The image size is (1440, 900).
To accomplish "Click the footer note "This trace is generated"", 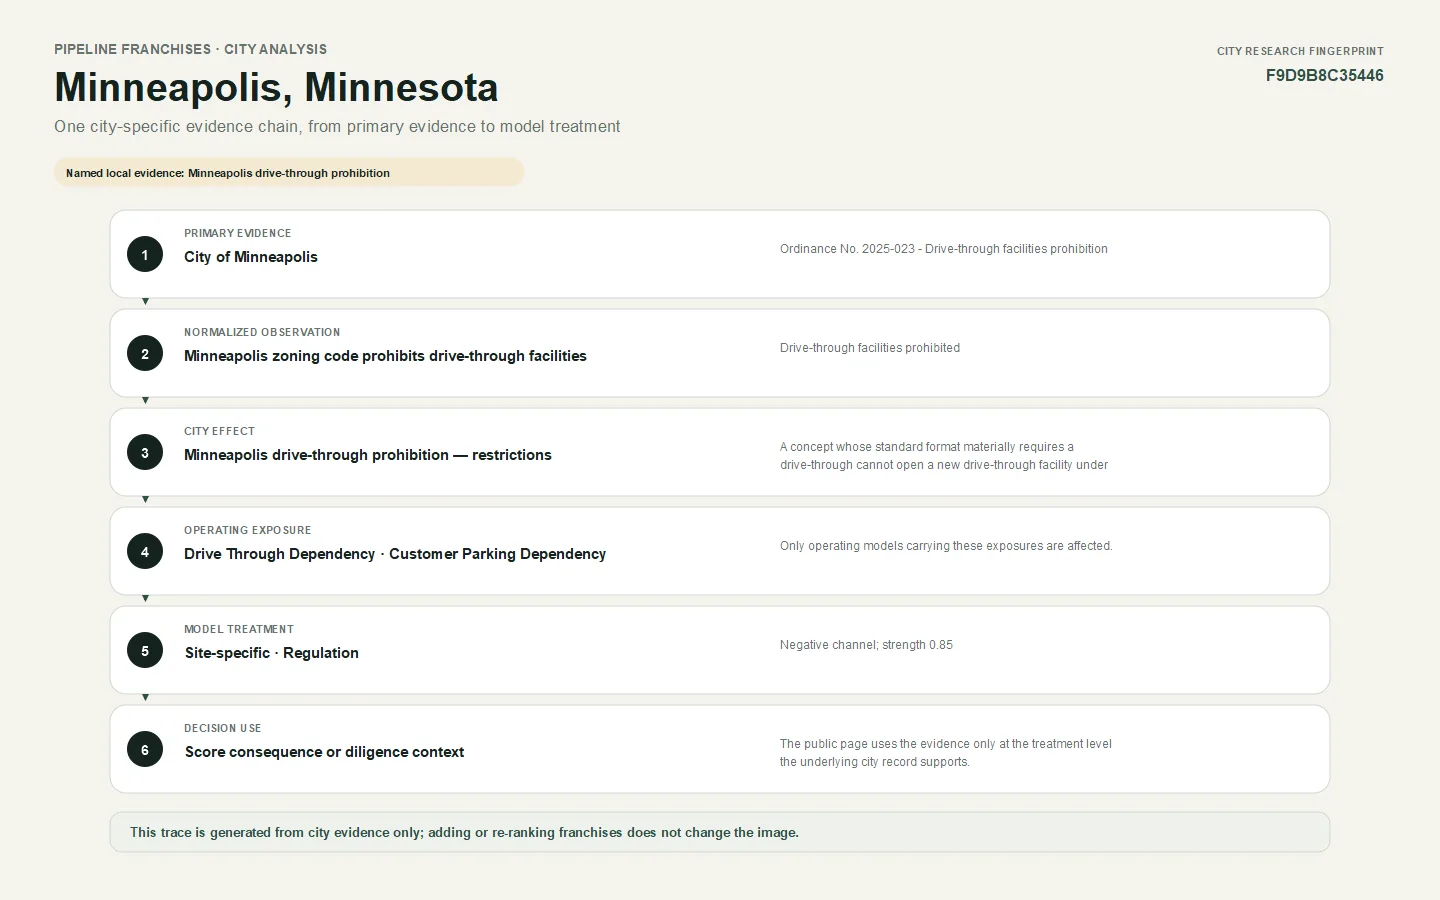I will click(464, 832).
